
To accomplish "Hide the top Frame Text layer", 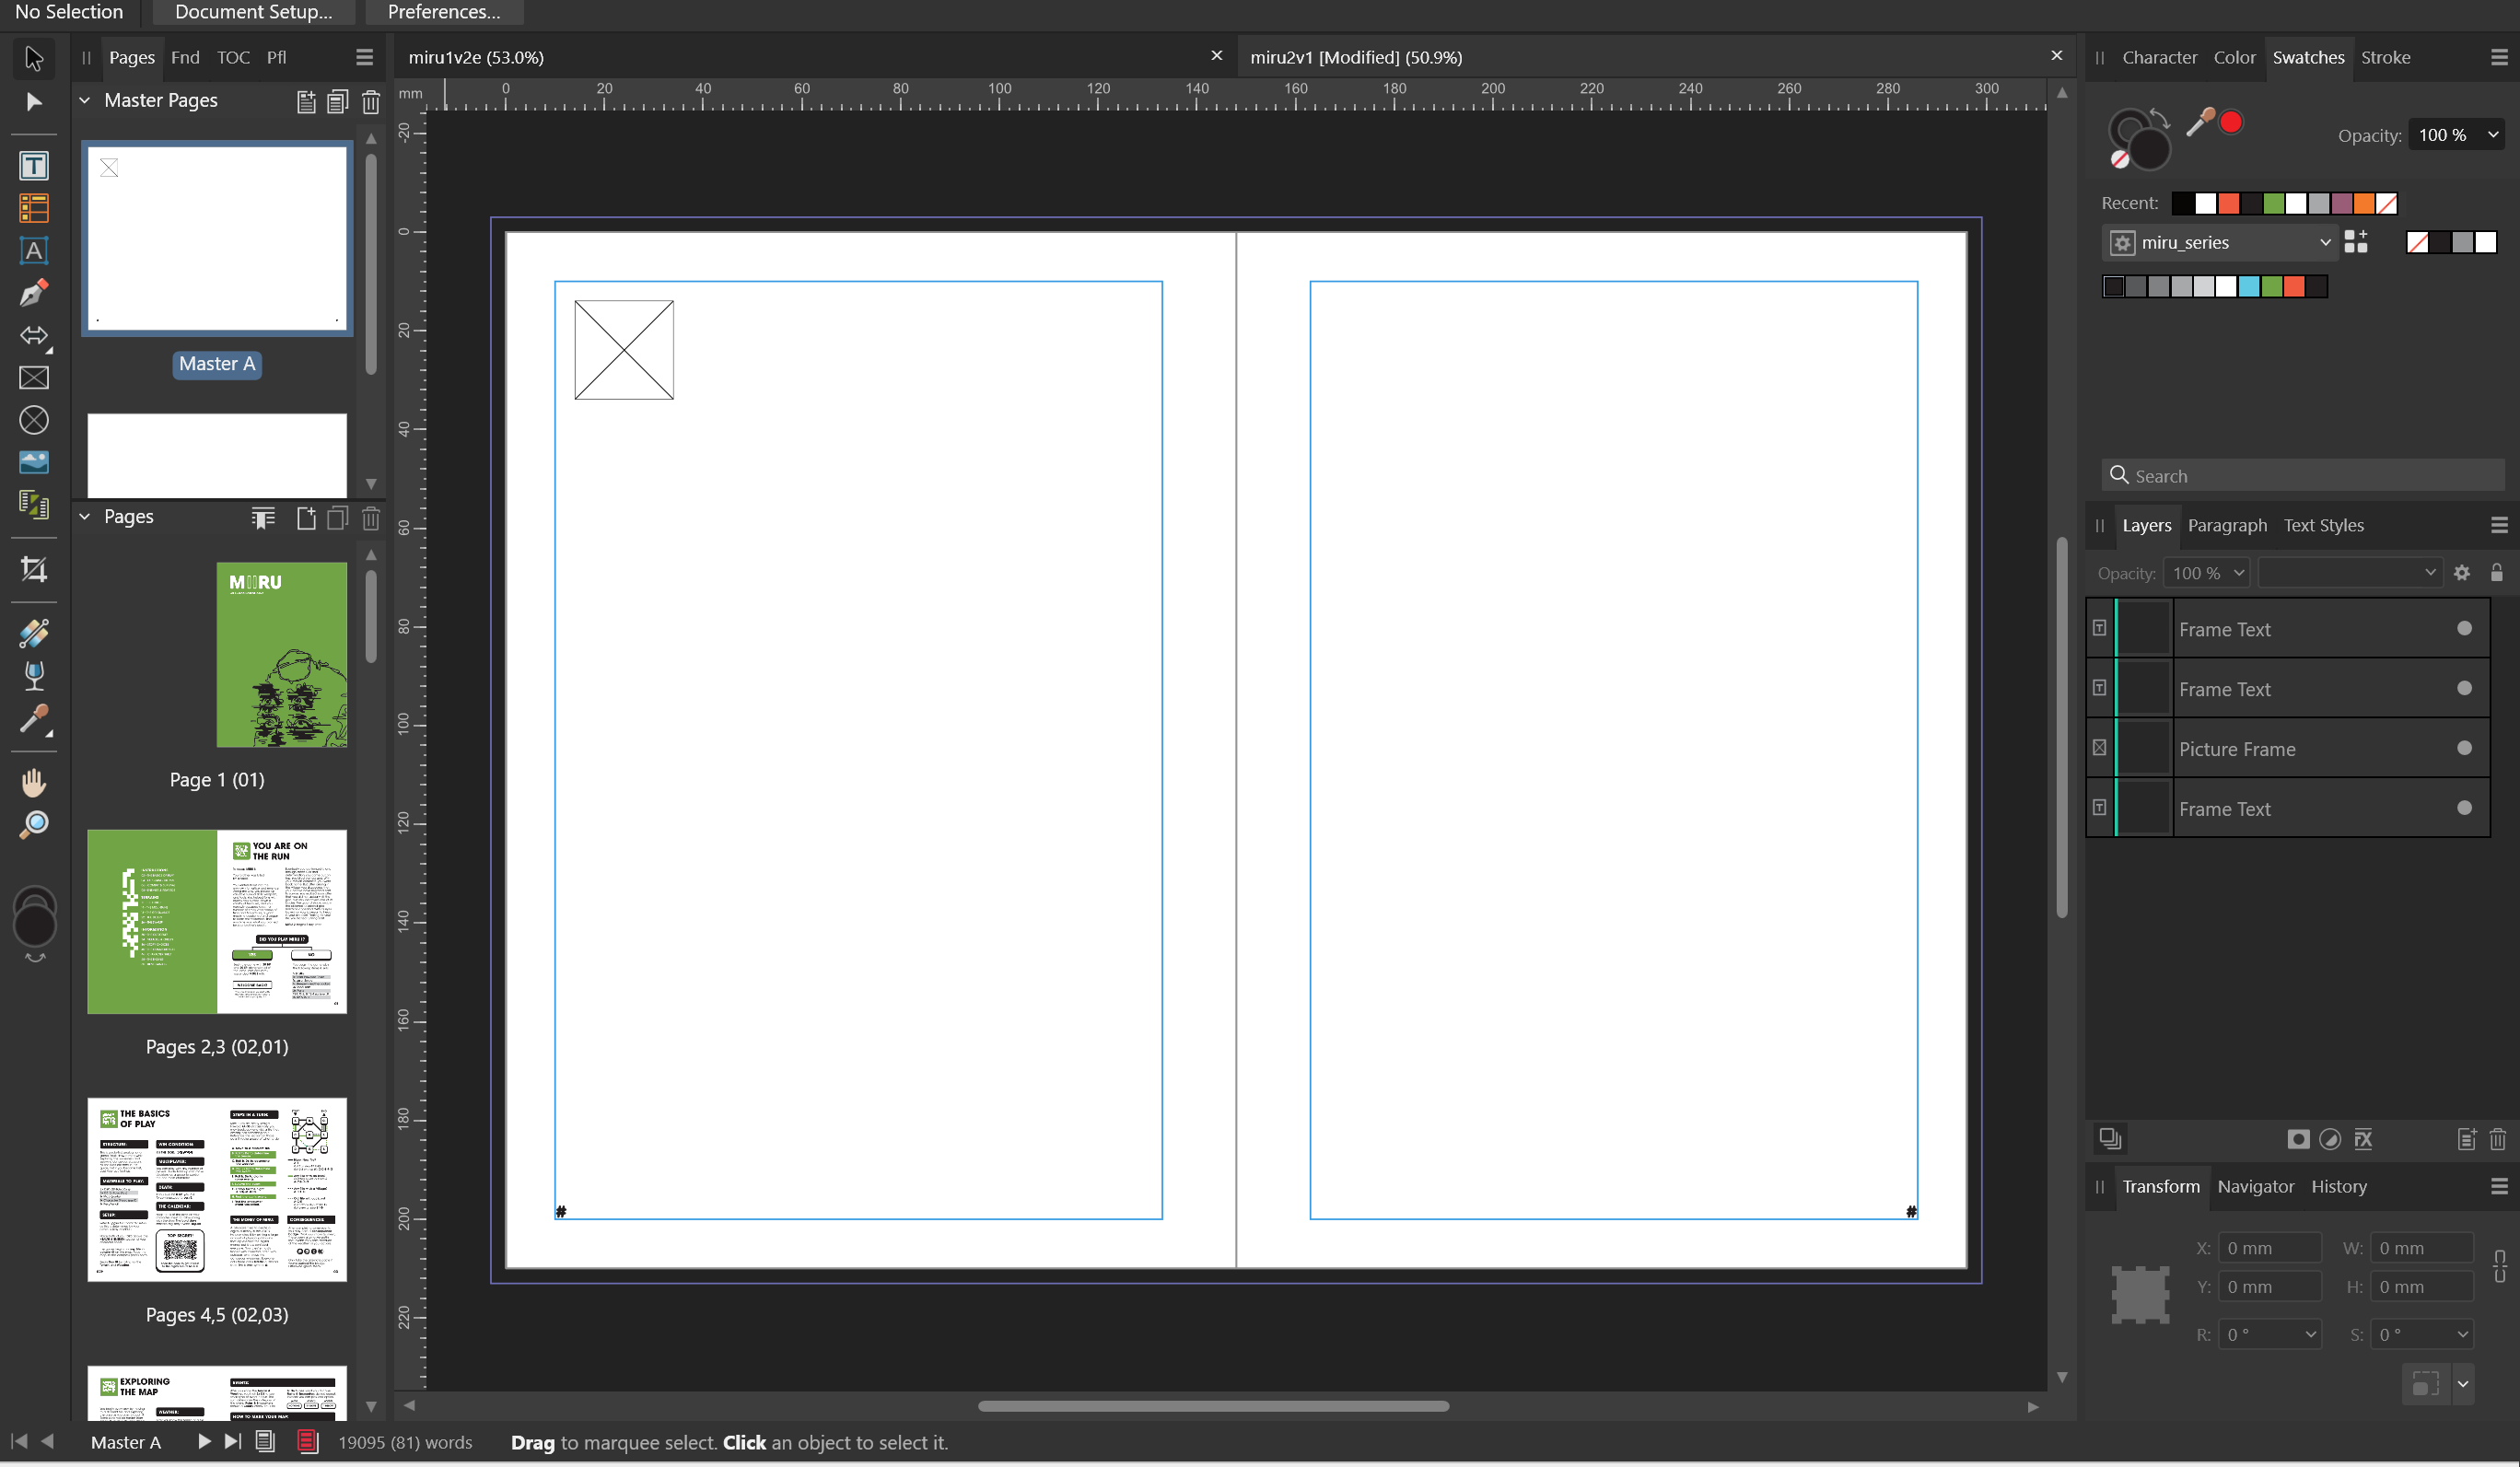I will click(x=2464, y=628).
